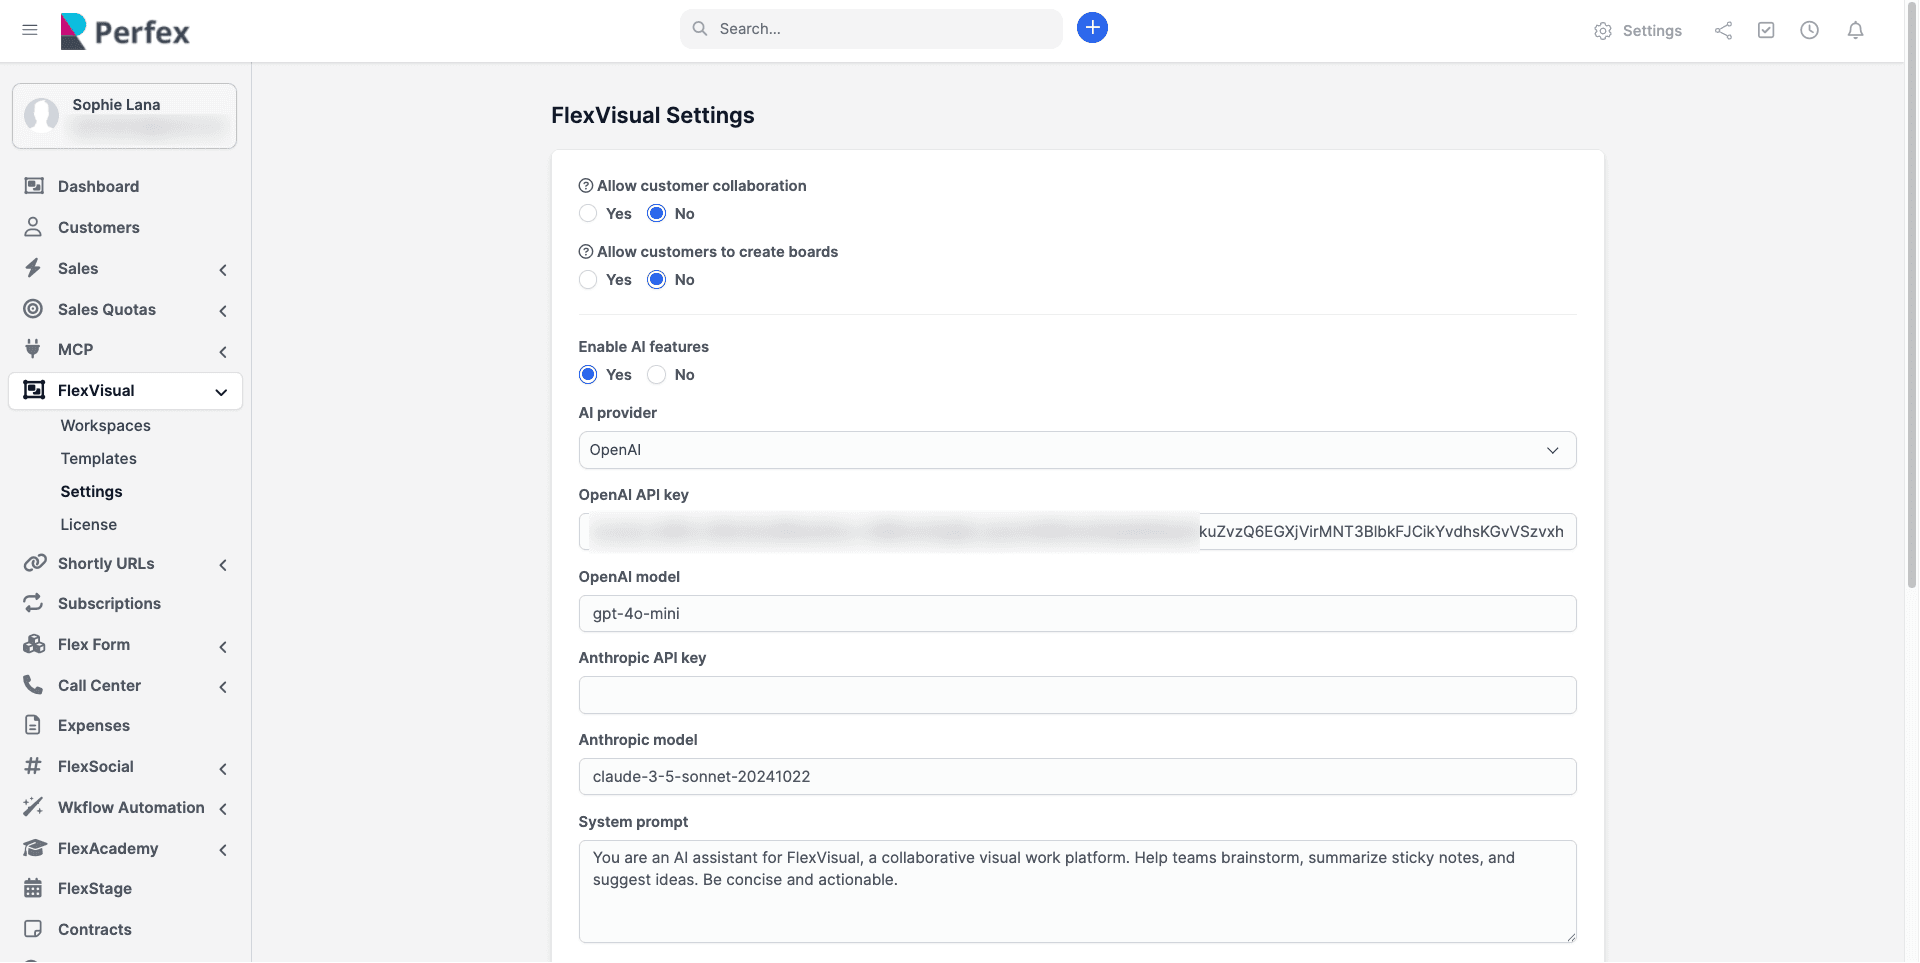Click the MCP plug icon
Image resolution: width=1920 pixels, height=963 pixels.
coord(33,349)
